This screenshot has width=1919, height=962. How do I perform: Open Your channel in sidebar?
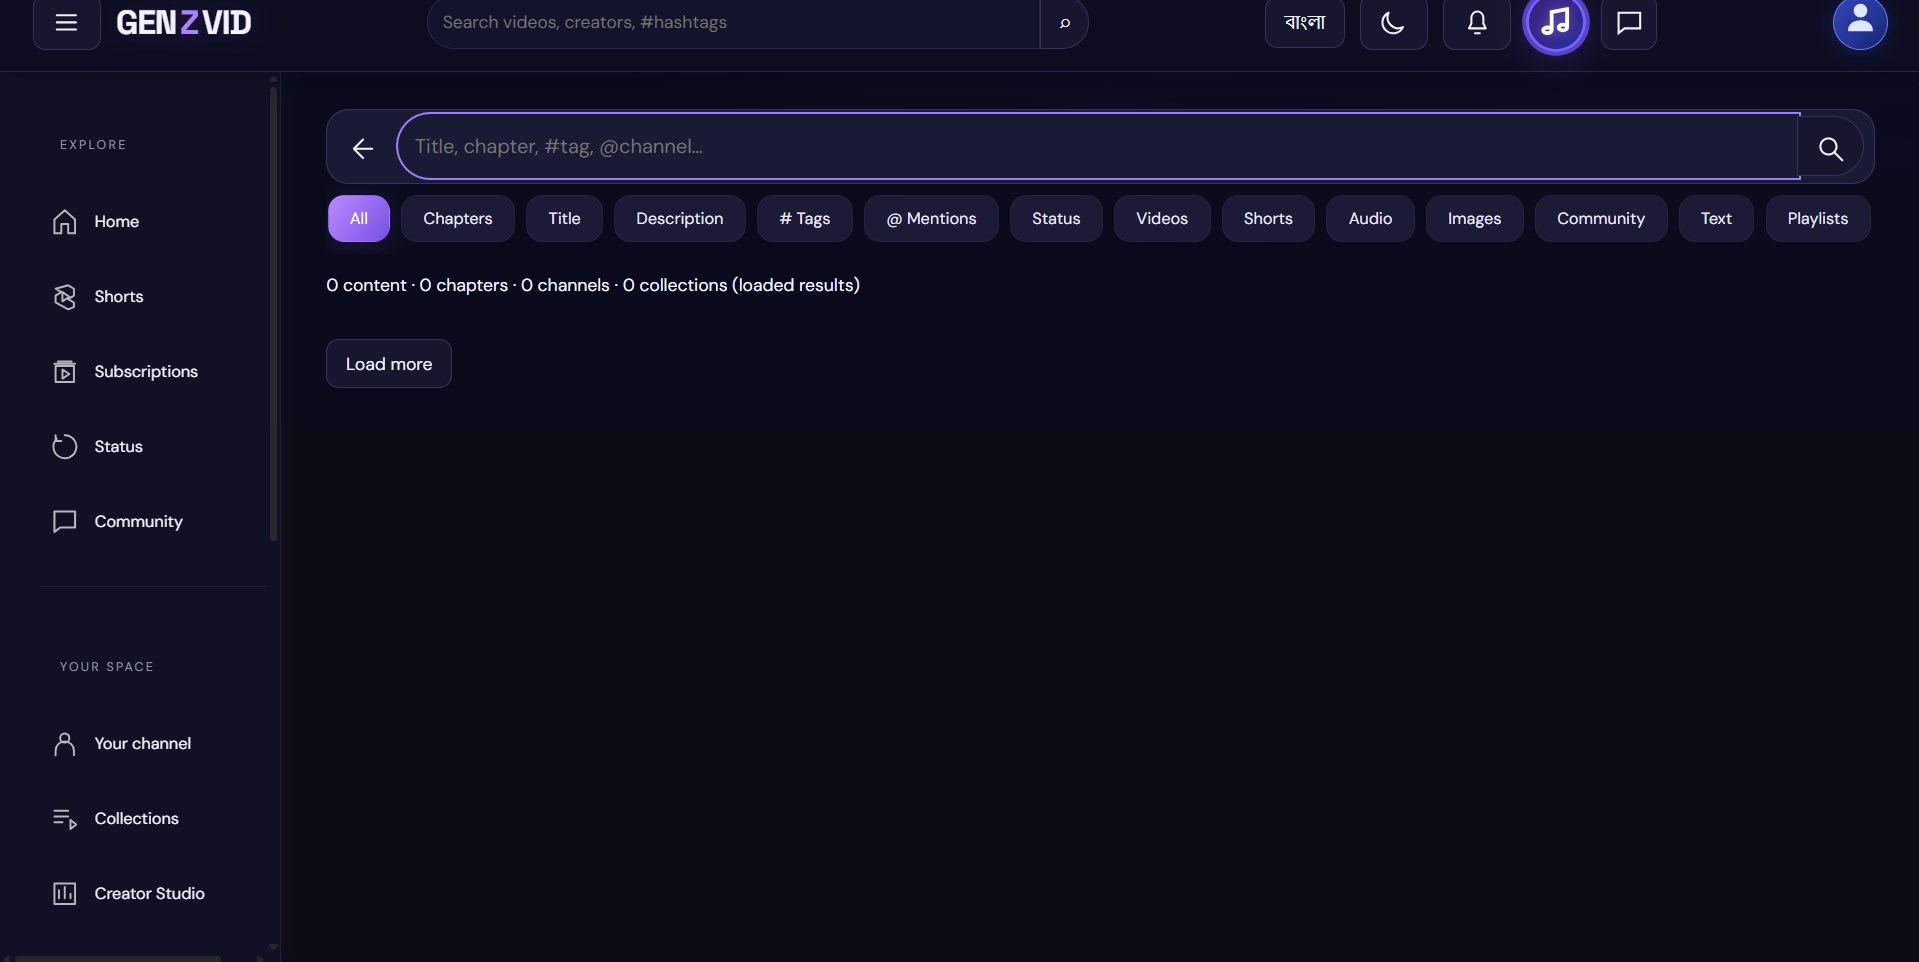click(152, 744)
